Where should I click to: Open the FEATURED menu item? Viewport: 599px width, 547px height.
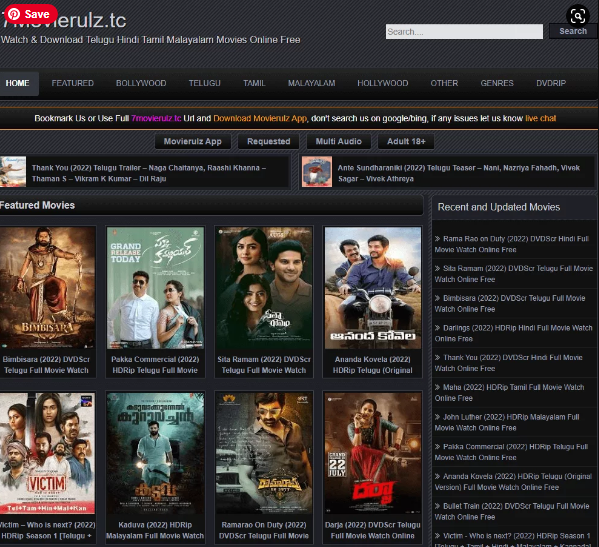73,83
